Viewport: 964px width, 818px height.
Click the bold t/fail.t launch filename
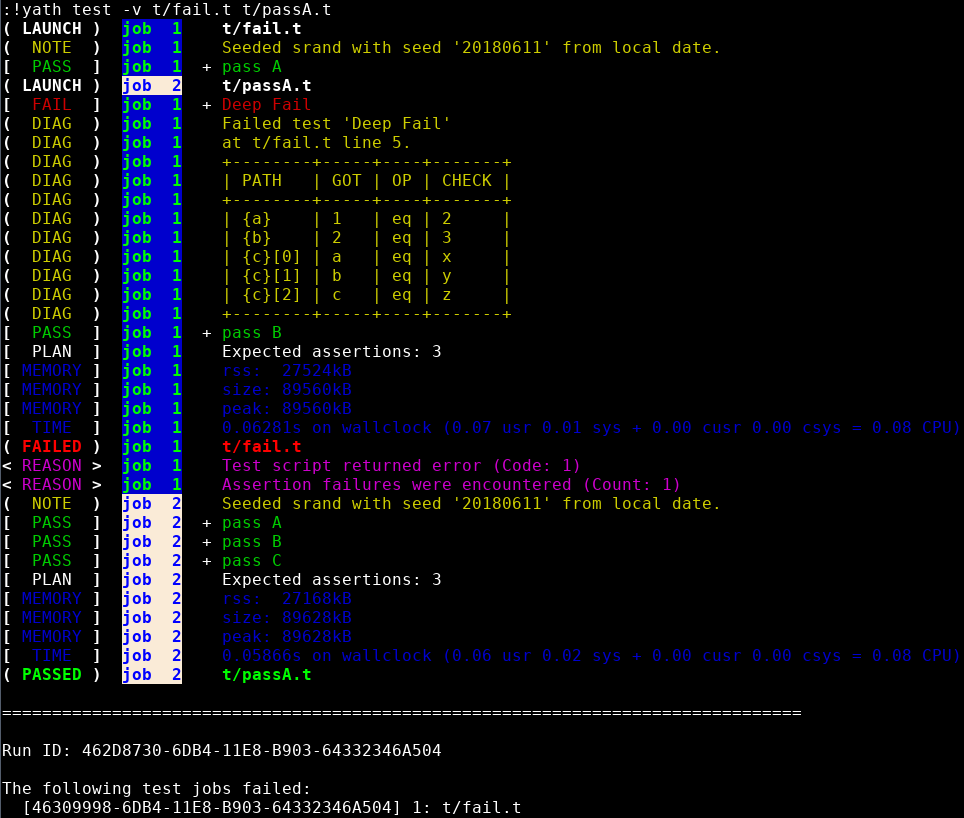click(x=261, y=29)
